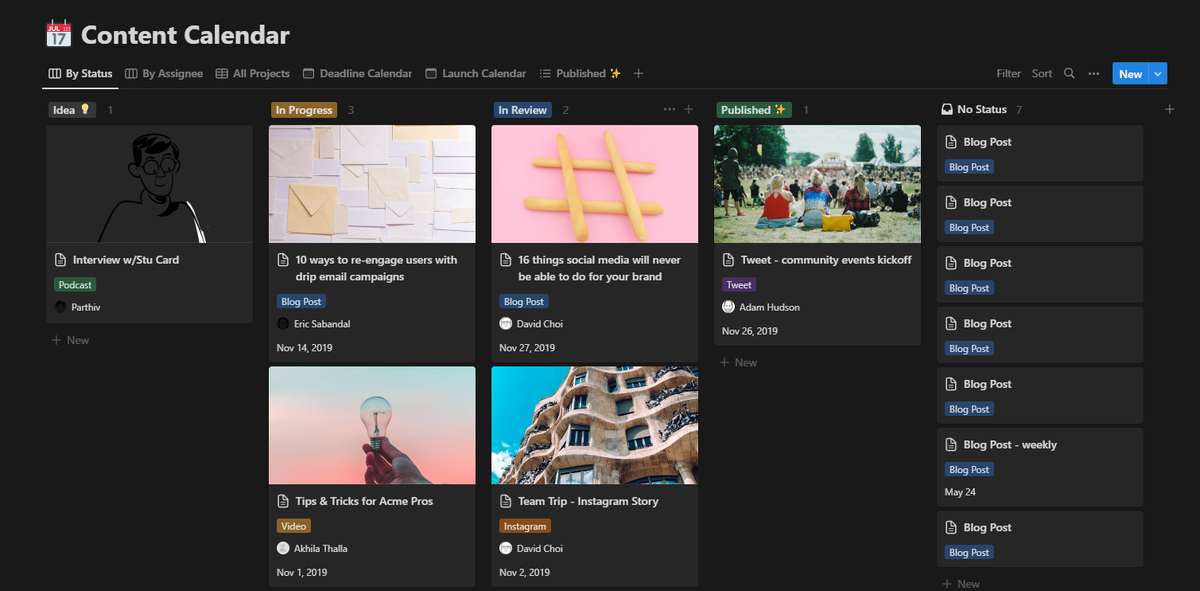This screenshot has width=1200, height=591.
Task: Click the Podcast tag on the Interview card
Action: click(x=75, y=285)
